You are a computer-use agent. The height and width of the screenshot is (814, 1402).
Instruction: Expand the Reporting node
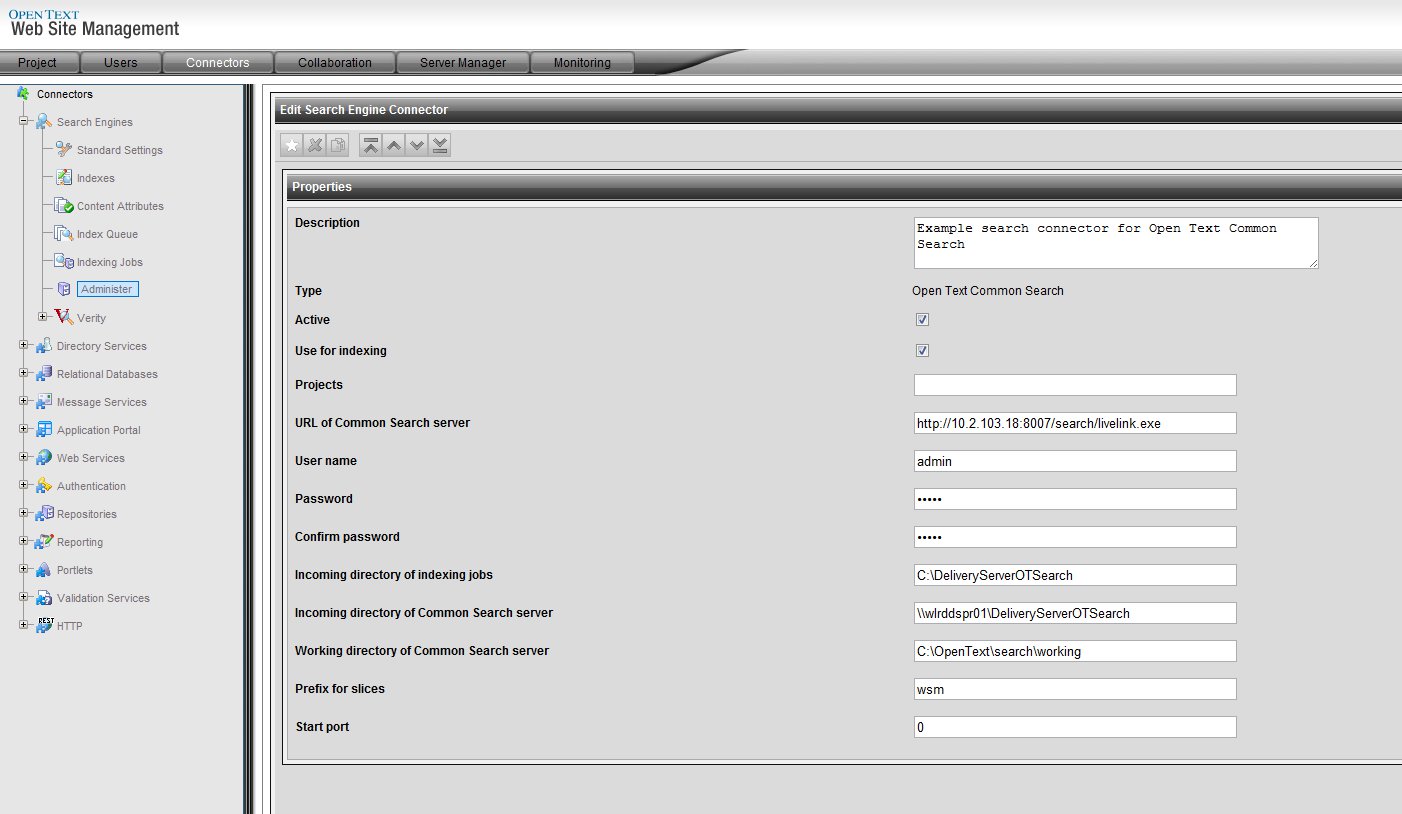click(24, 541)
